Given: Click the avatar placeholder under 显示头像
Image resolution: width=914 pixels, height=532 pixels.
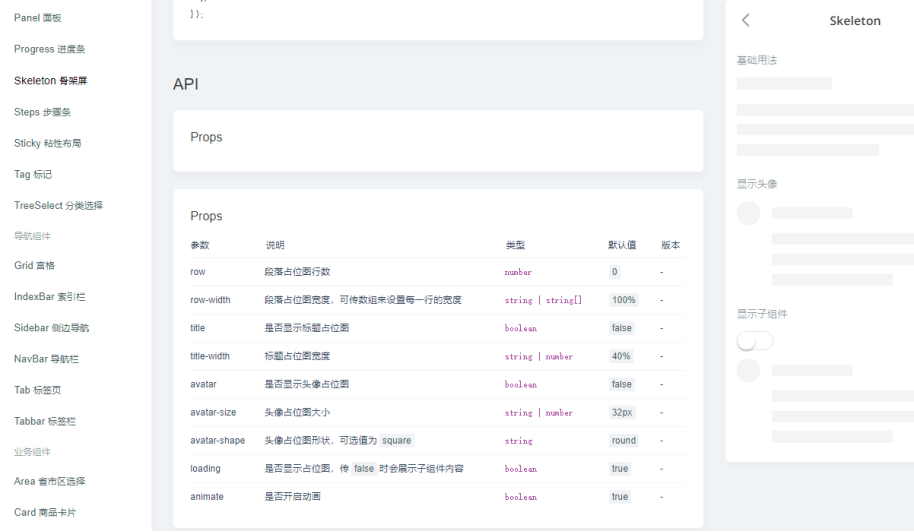Looking at the screenshot, I should 748,213.
